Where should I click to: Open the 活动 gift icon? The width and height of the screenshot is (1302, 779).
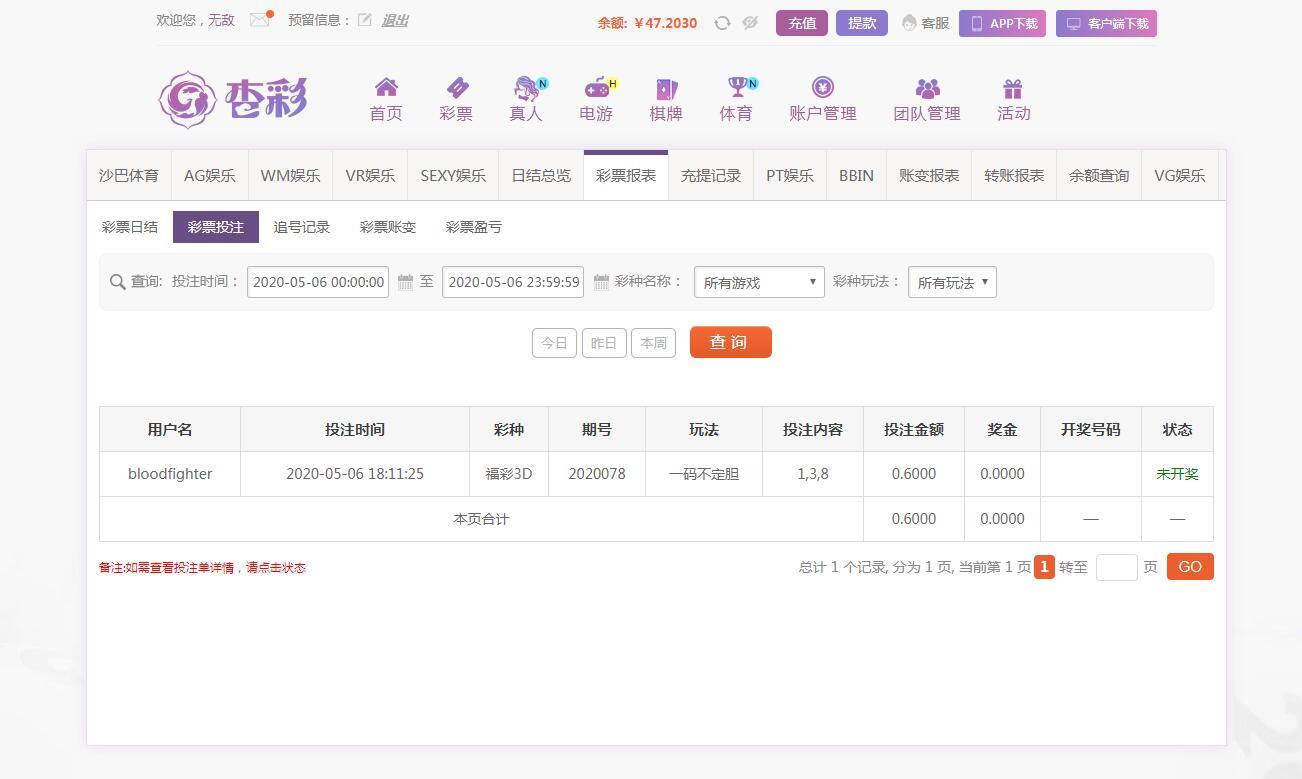point(1013,88)
